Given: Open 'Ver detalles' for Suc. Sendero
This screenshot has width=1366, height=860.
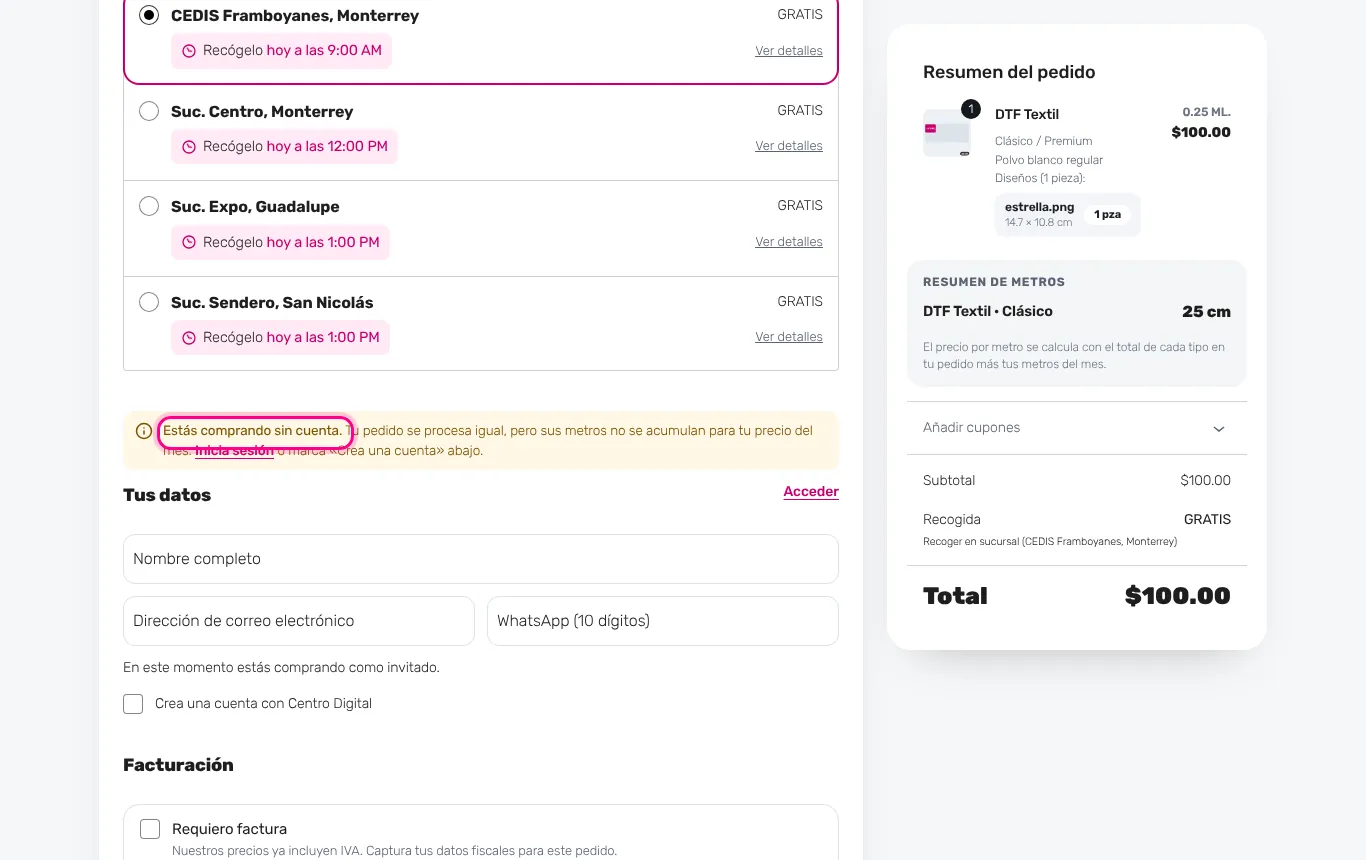Looking at the screenshot, I should 789,337.
